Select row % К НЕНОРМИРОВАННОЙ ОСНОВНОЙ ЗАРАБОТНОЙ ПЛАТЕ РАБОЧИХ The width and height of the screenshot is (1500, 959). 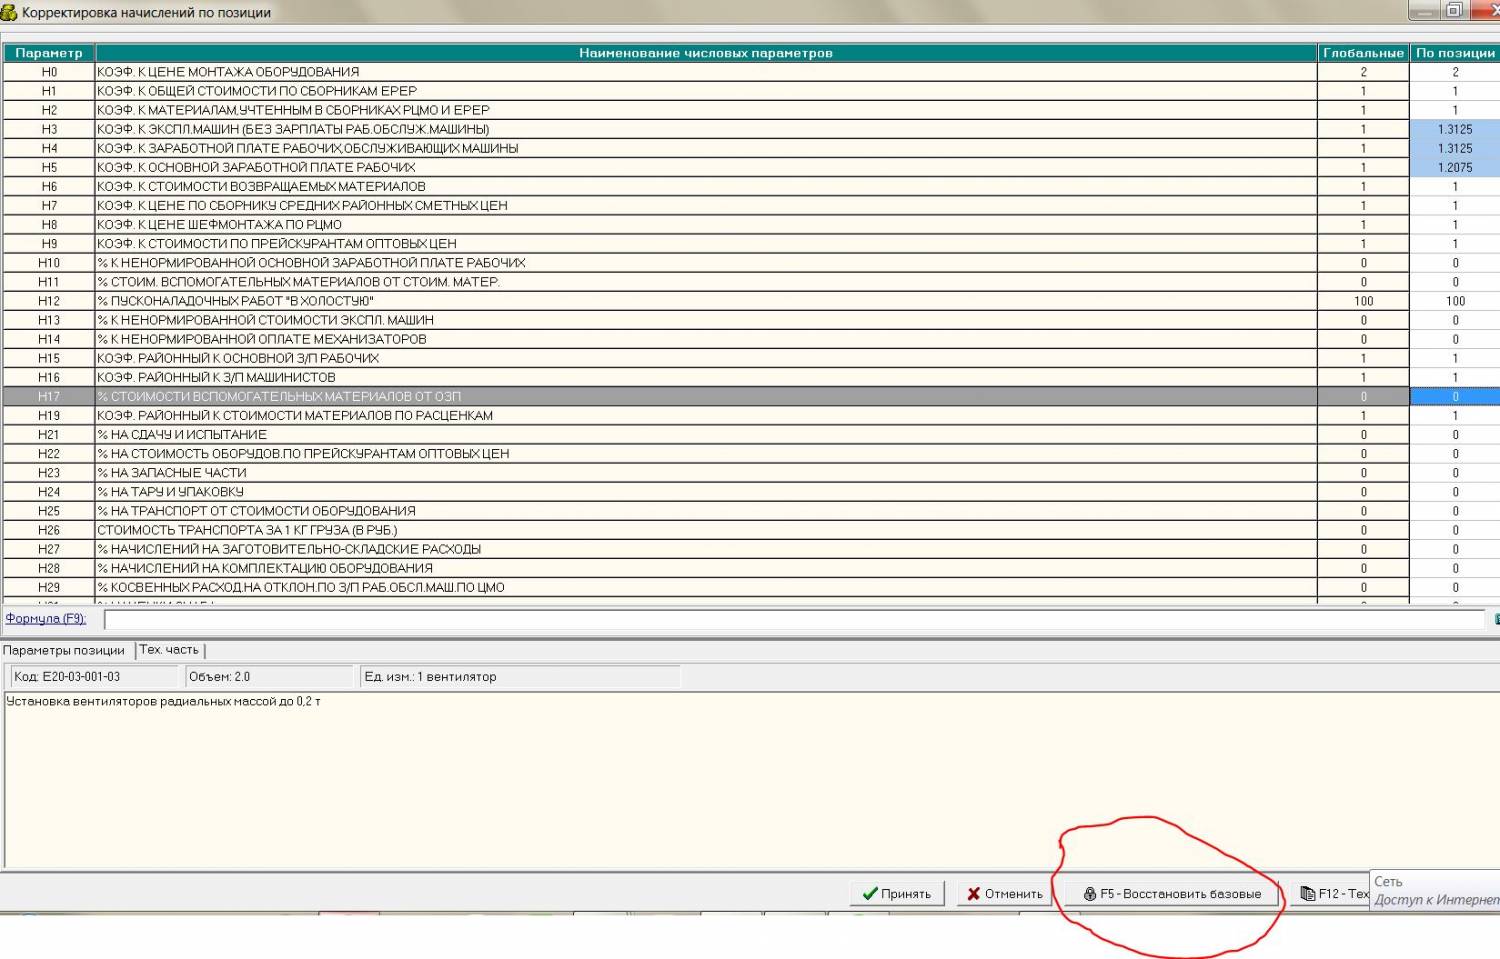pos(706,262)
